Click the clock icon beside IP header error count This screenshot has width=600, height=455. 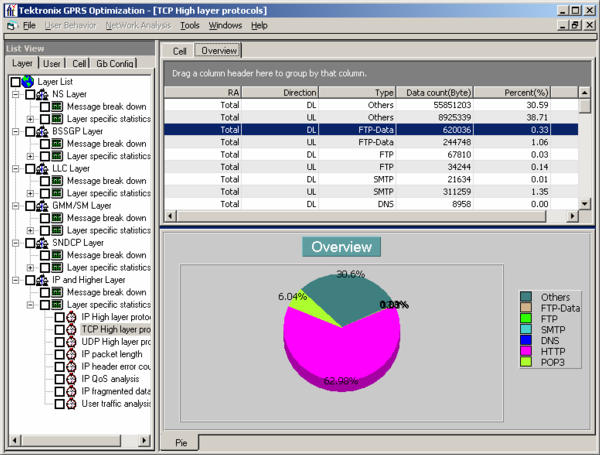[x=72, y=366]
